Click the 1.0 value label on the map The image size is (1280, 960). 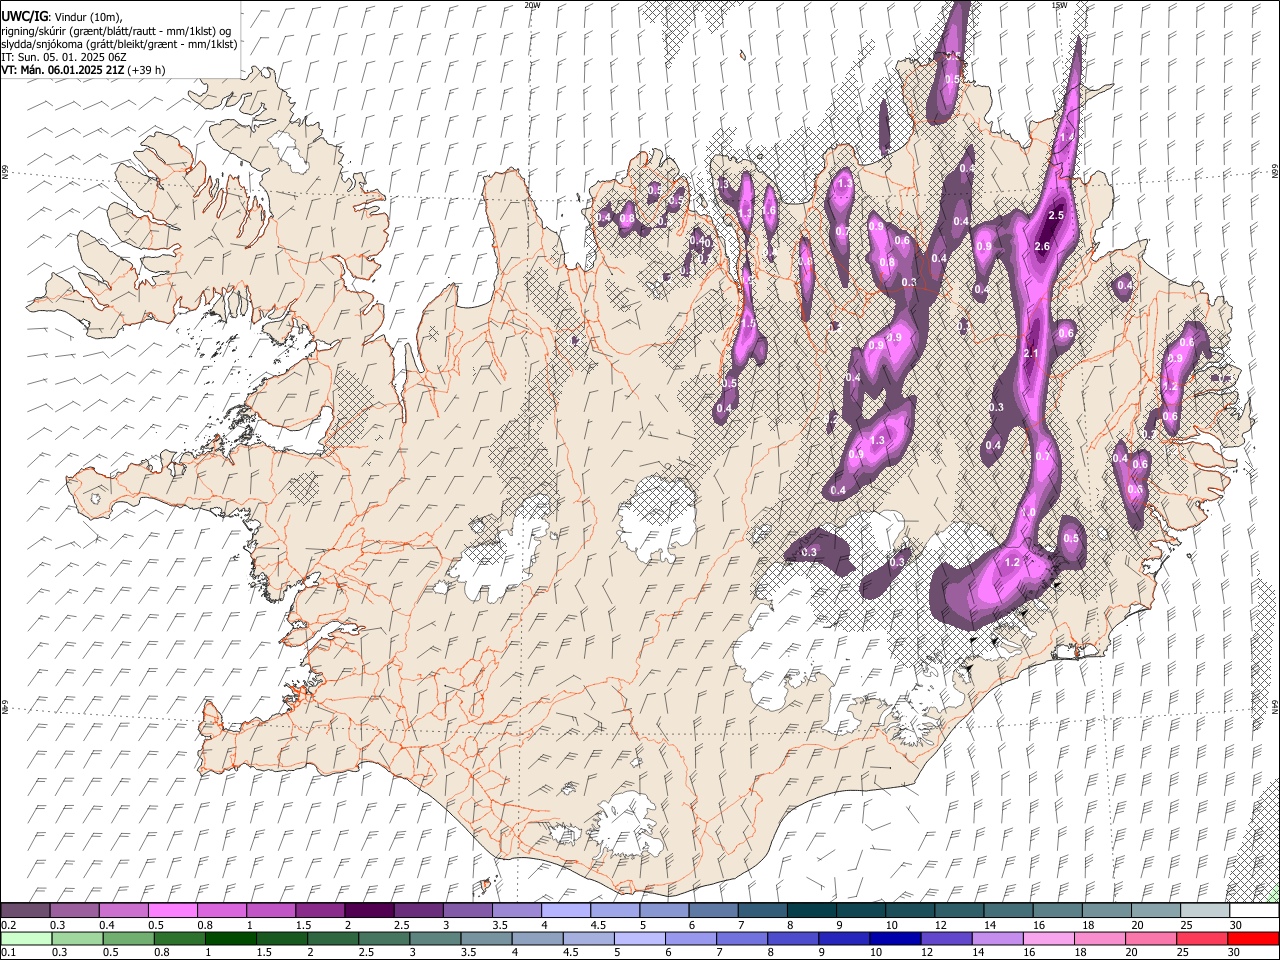click(x=1028, y=512)
